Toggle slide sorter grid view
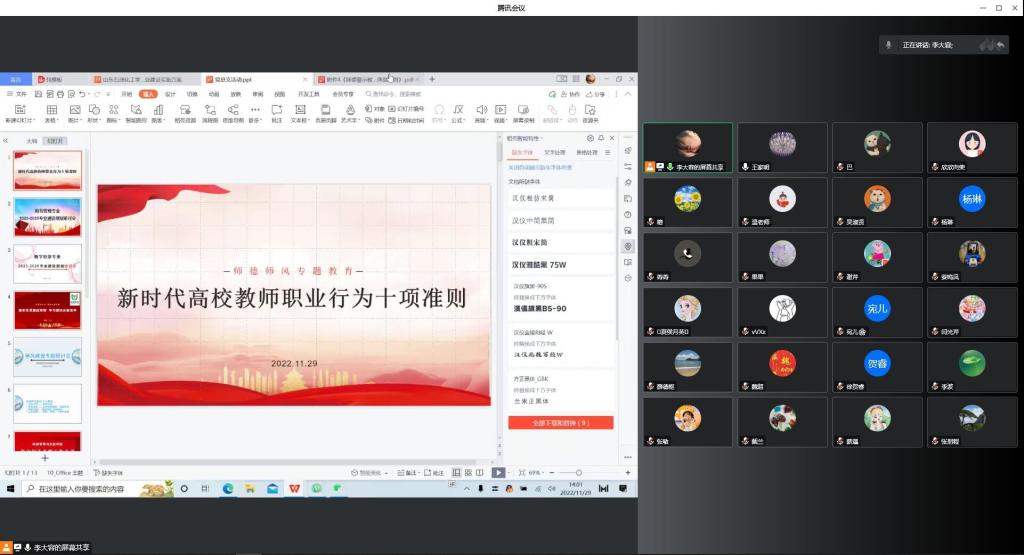1024x555 pixels. [467, 472]
